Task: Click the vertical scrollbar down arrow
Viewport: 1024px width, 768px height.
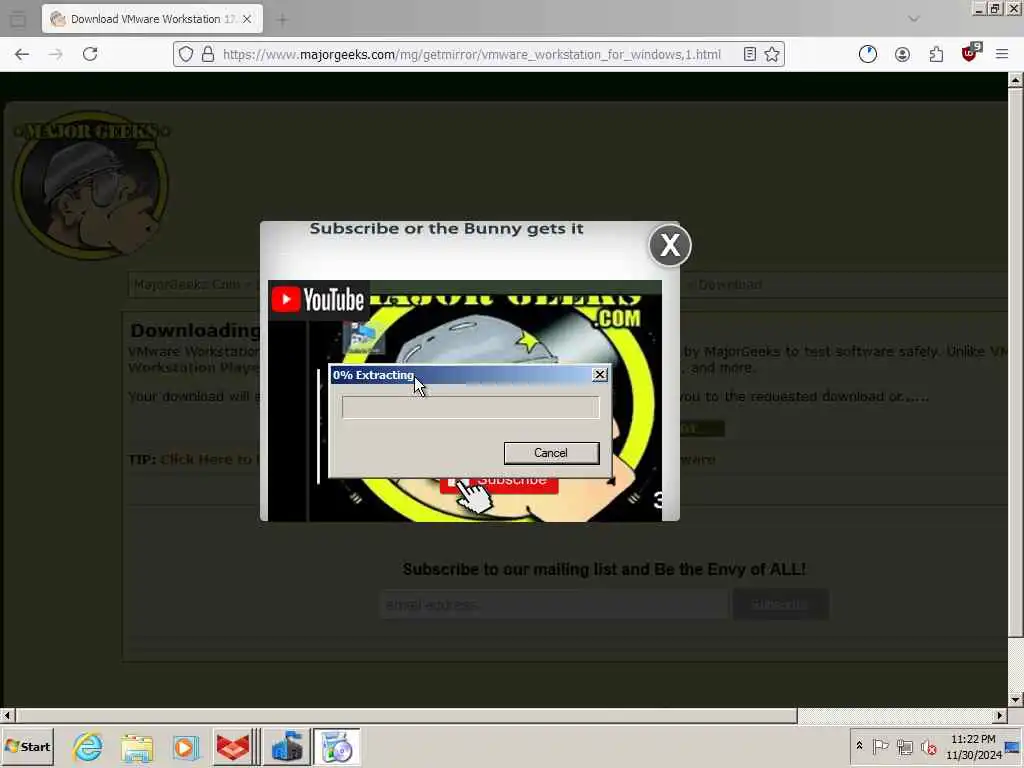Action: pyautogui.click(x=1015, y=699)
